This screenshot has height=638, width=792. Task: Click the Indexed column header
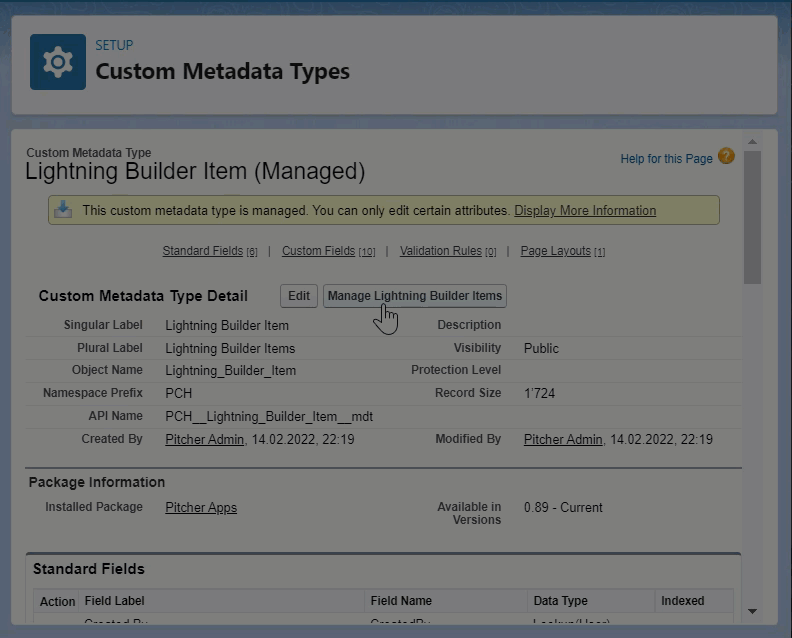682,601
